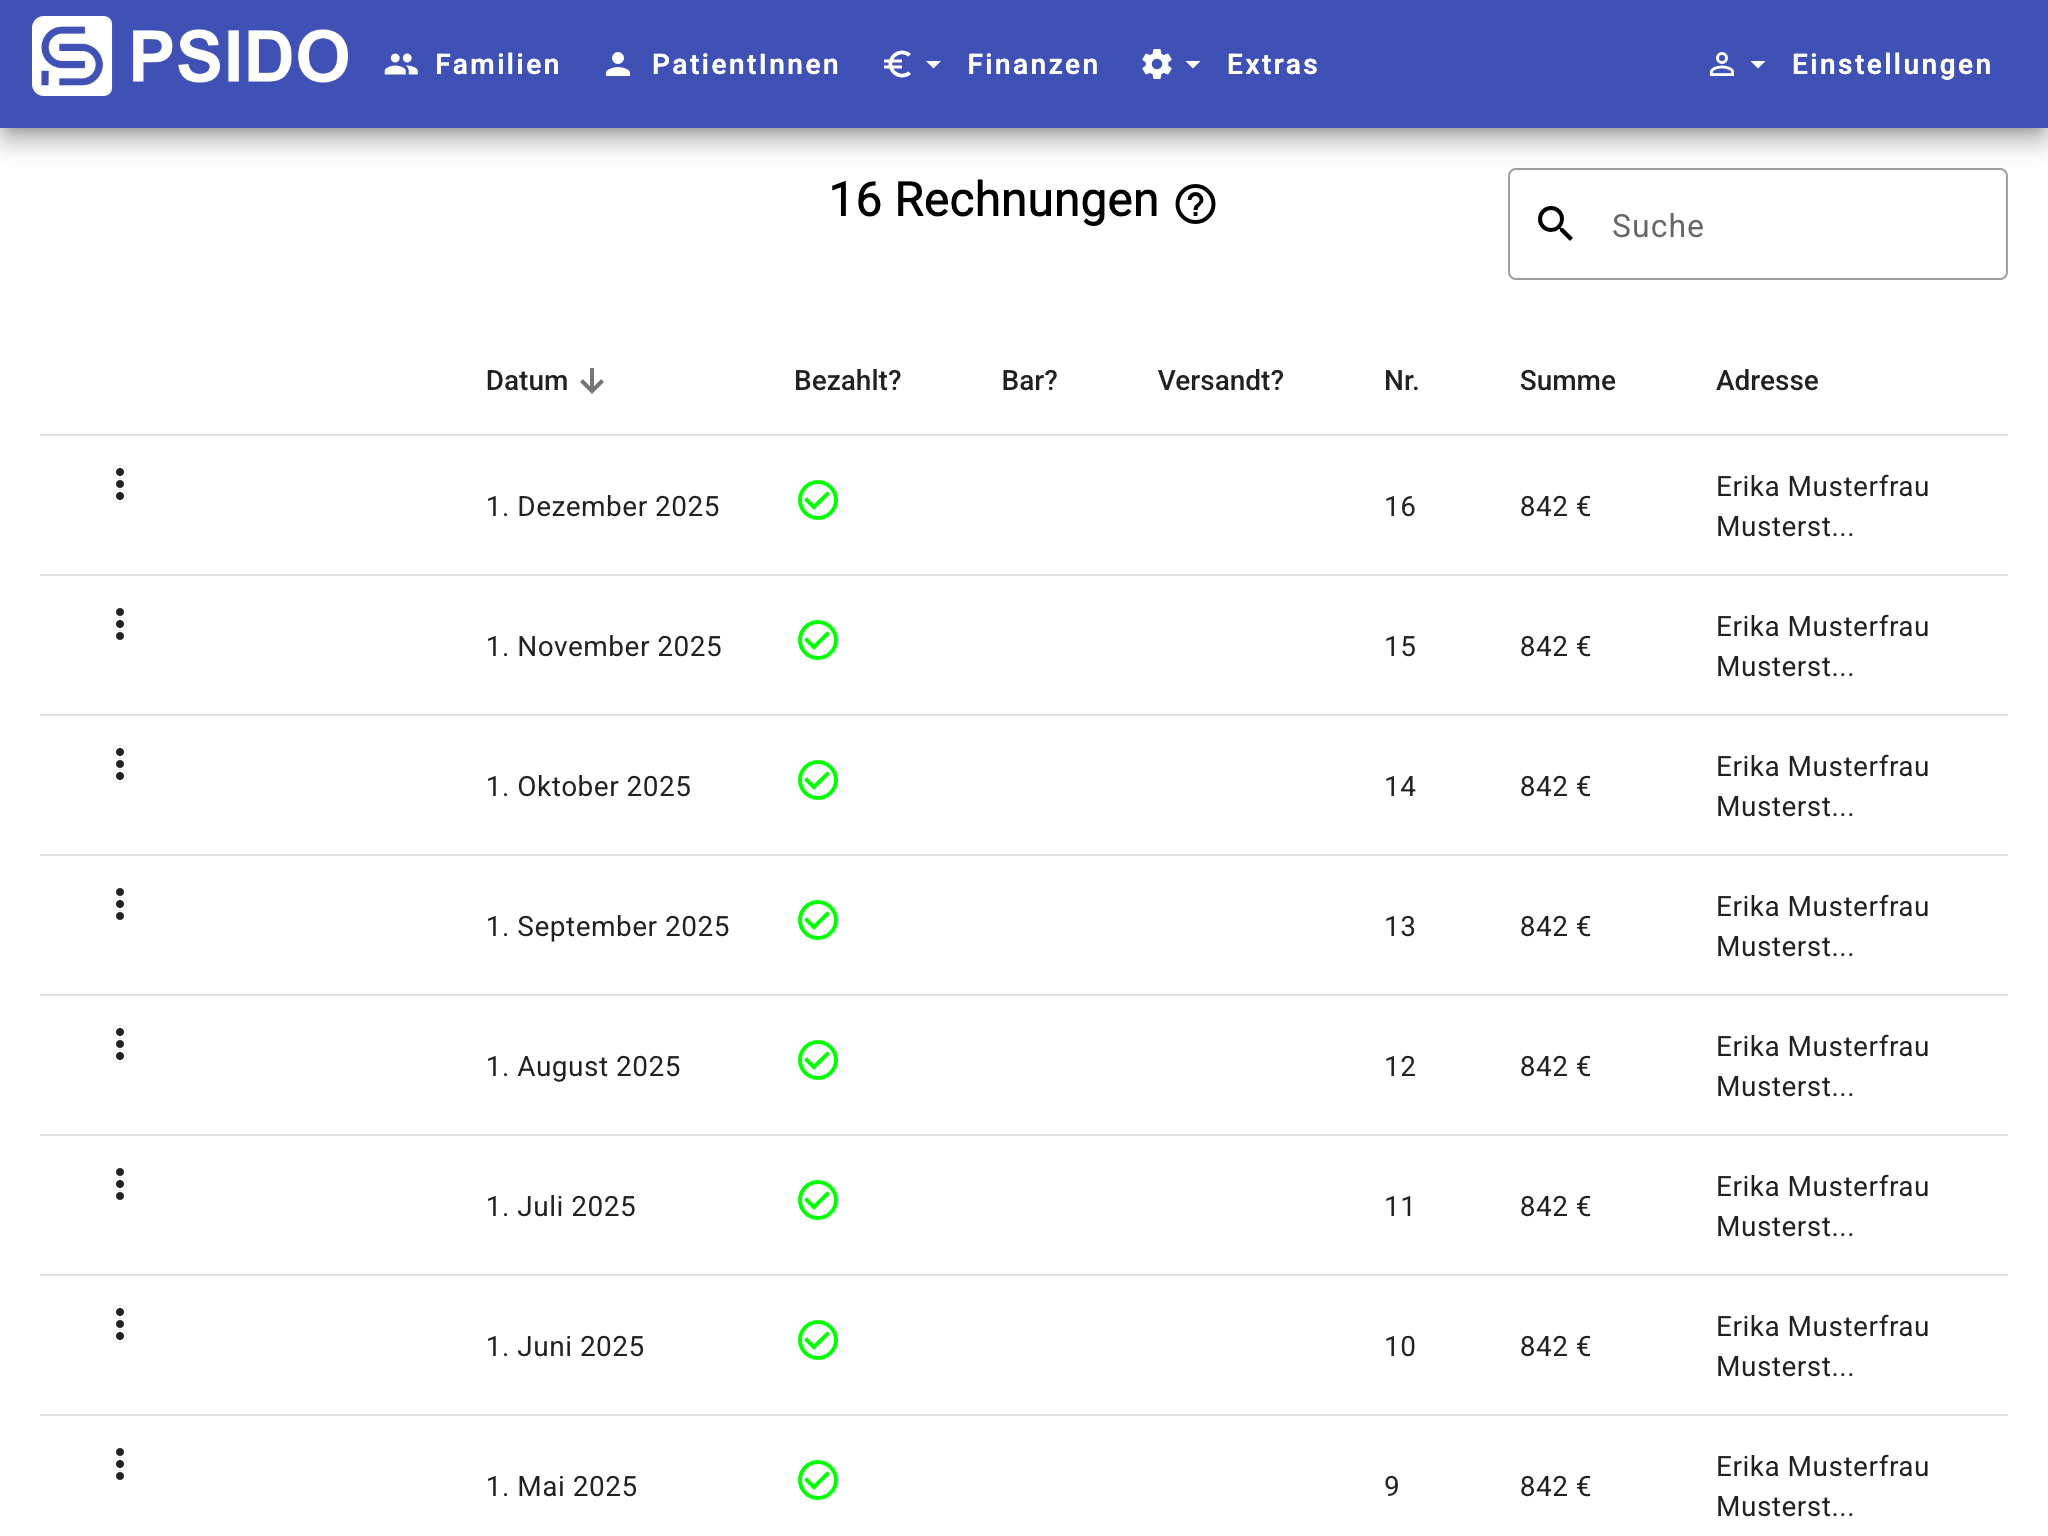Select date 1. September 2025
The width and height of the screenshot is (2048, 1536).
point(608,926)
